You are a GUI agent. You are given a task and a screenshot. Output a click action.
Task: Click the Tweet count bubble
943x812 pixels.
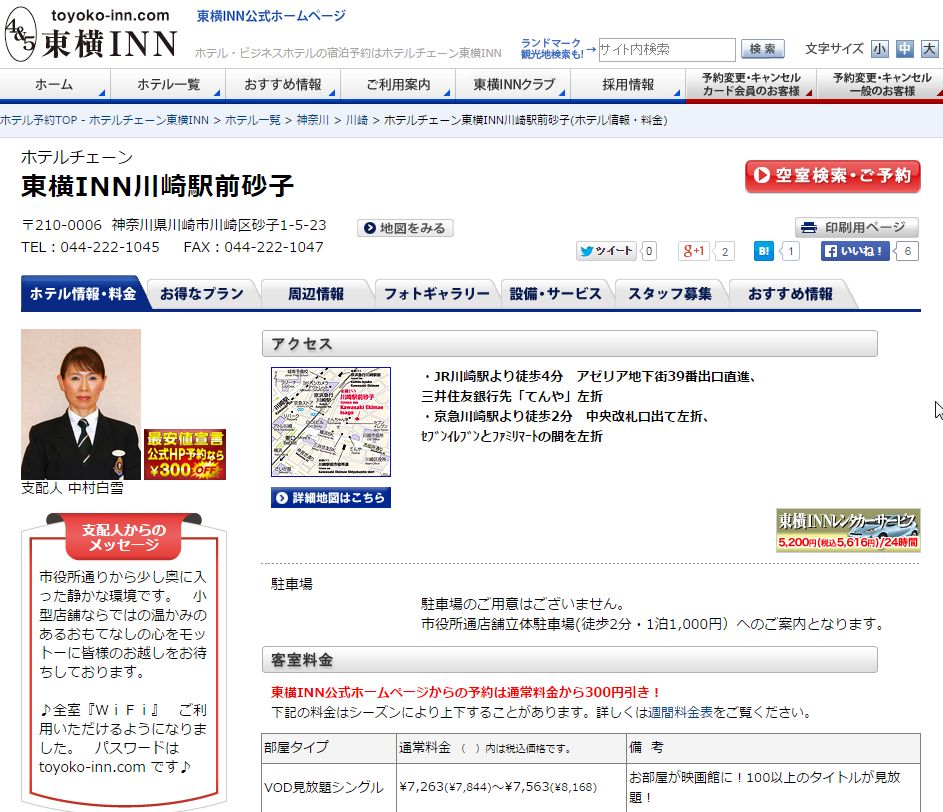(x=649, y=251)
